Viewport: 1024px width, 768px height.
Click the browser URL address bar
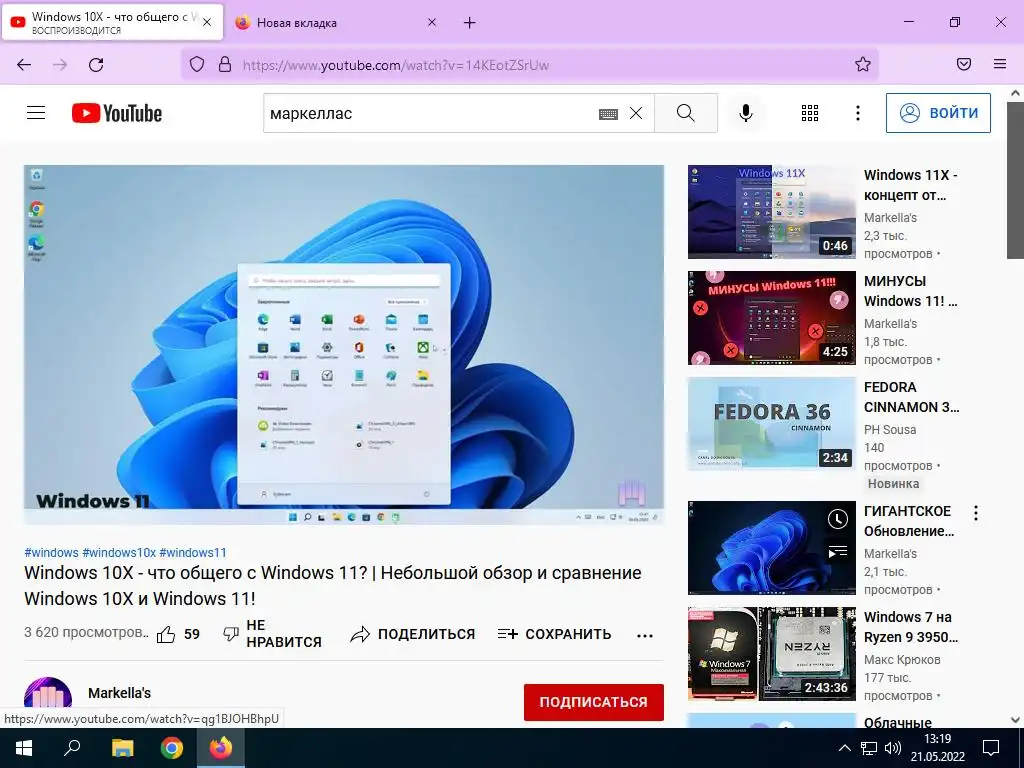[529, 65]
